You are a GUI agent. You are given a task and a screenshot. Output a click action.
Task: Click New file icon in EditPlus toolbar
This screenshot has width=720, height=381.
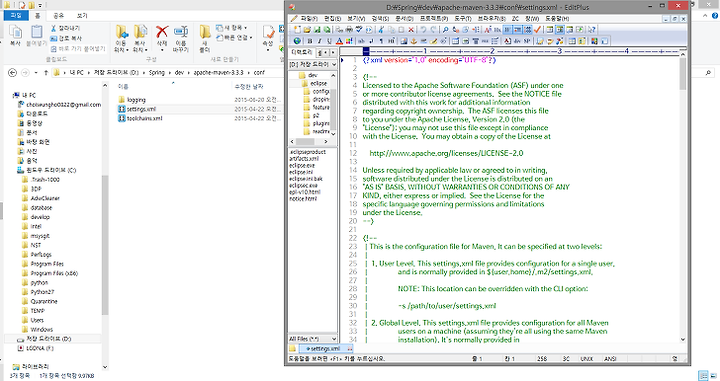pos(297,29)
